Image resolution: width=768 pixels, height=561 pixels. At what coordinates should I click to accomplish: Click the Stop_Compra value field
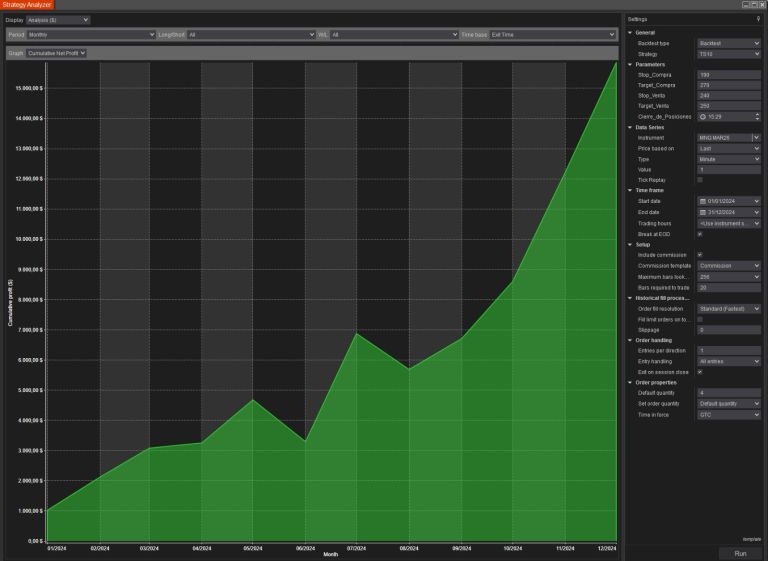click(x=729, y=75)
